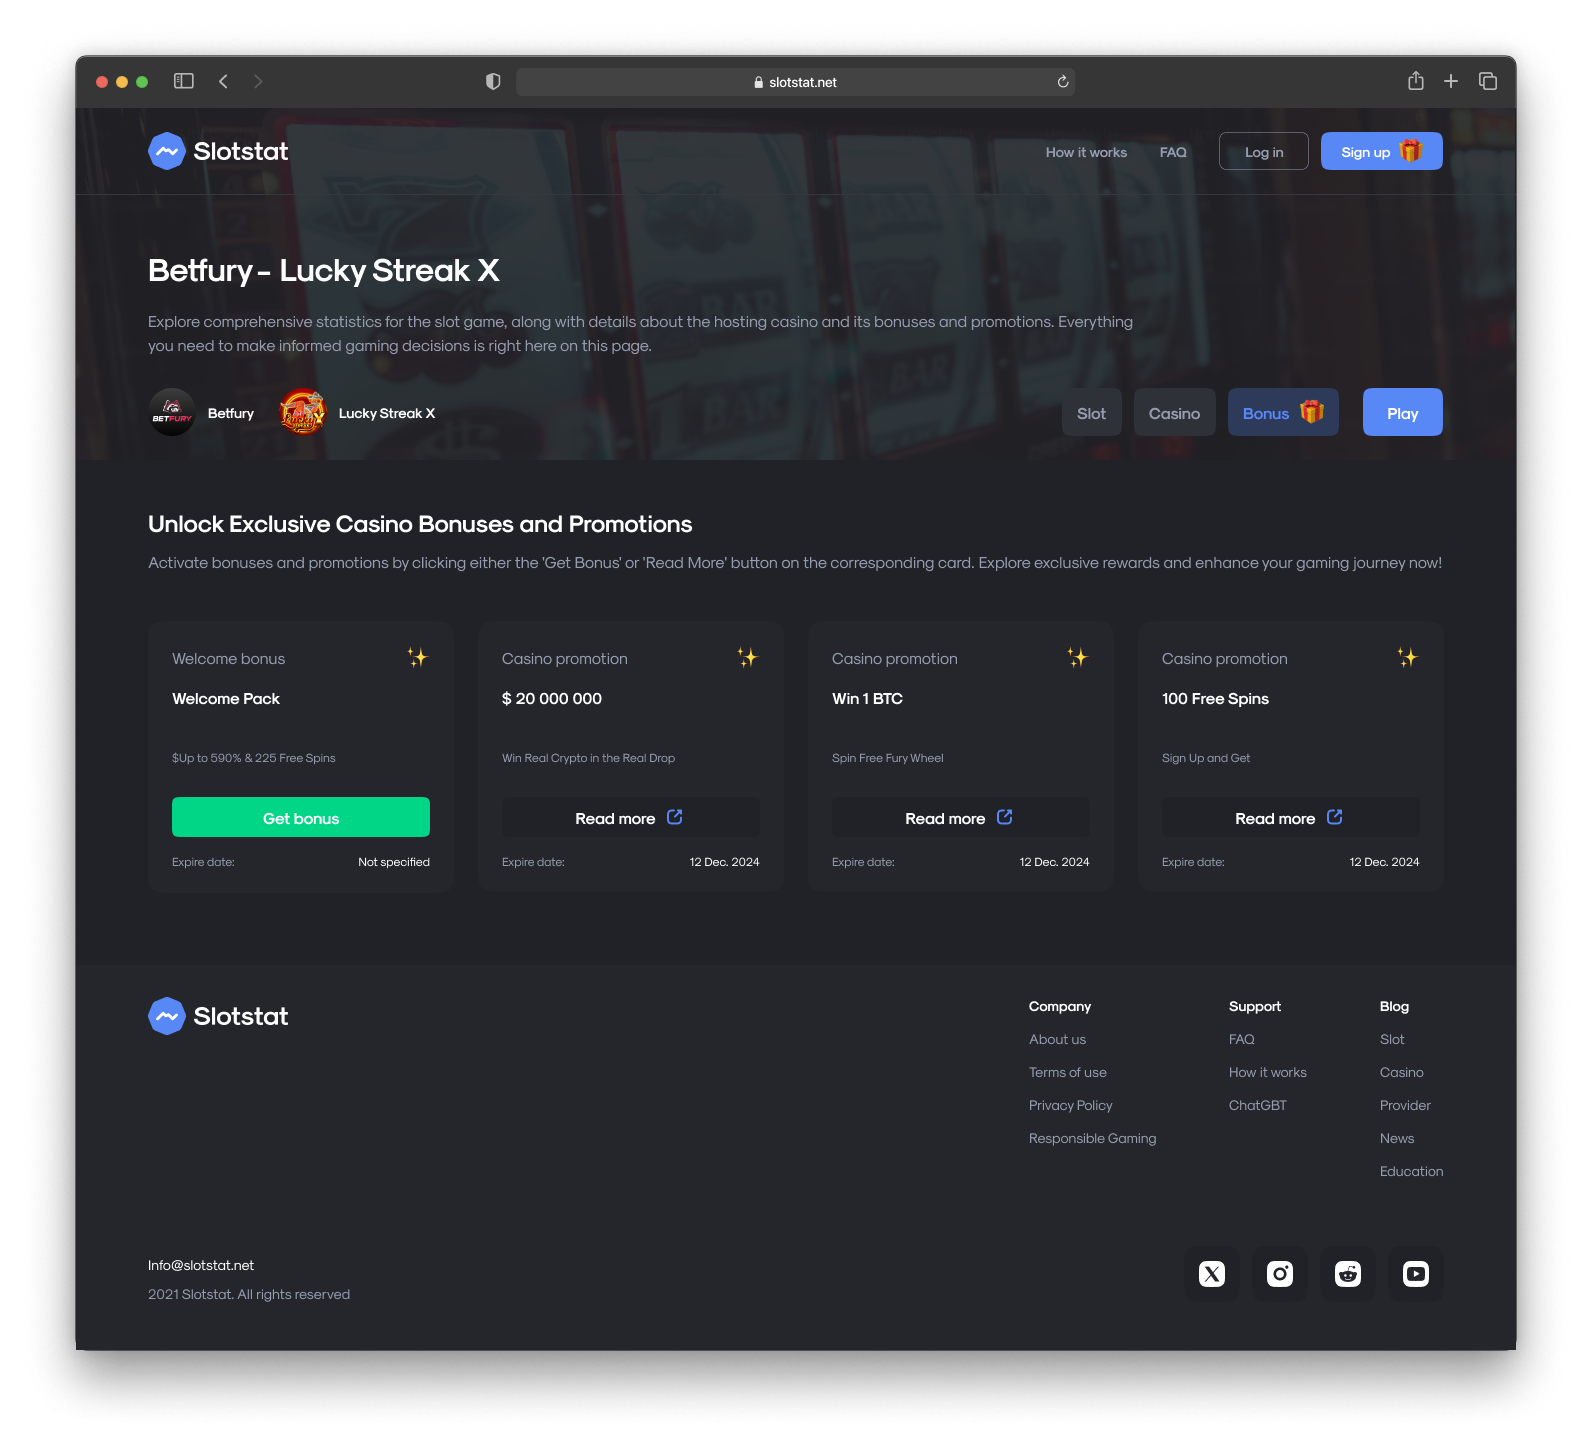Click the 'Welcome Pack' card title
1592x1446 pixels.
[x=226, y=698]
